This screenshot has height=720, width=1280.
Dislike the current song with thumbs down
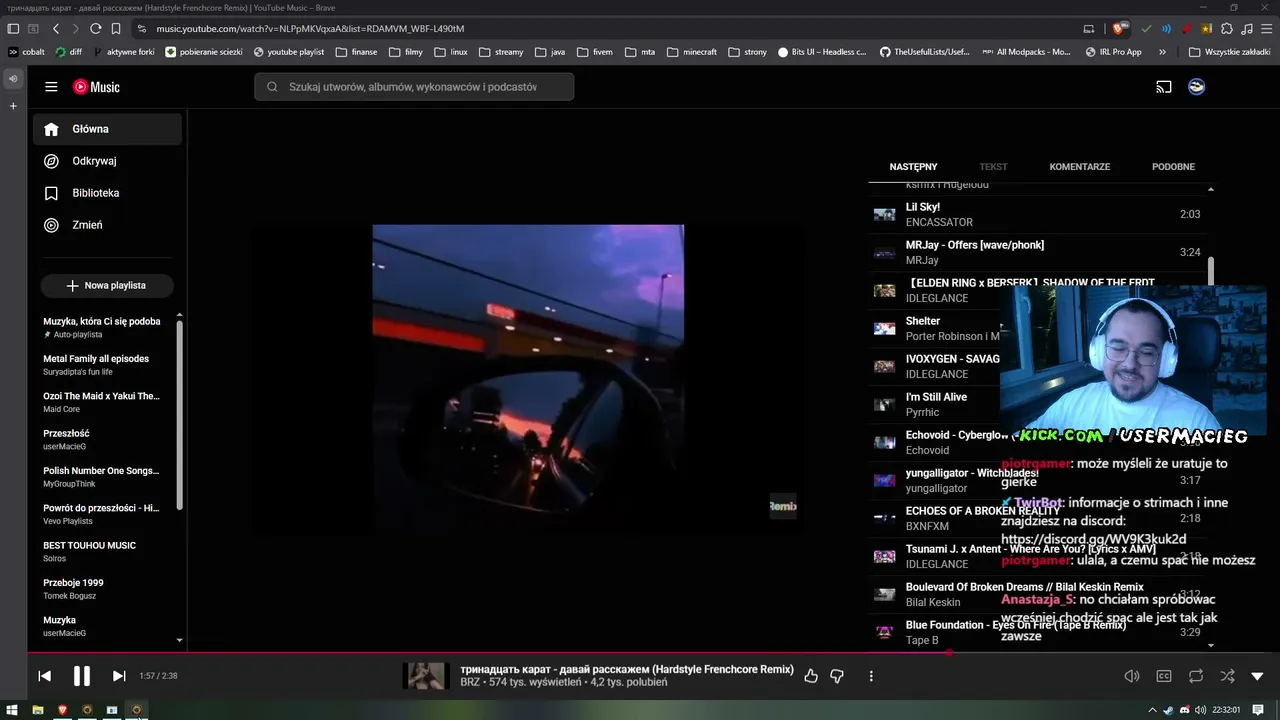(837, 676)
